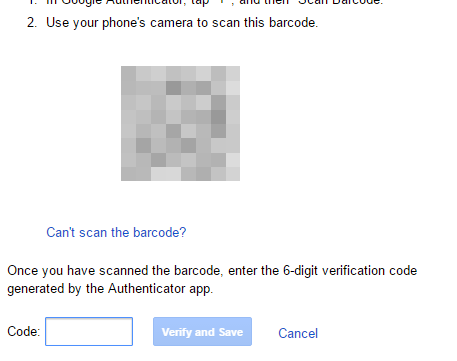Click the word "barcode?" in the help link
457x361 pixels.
159,232
